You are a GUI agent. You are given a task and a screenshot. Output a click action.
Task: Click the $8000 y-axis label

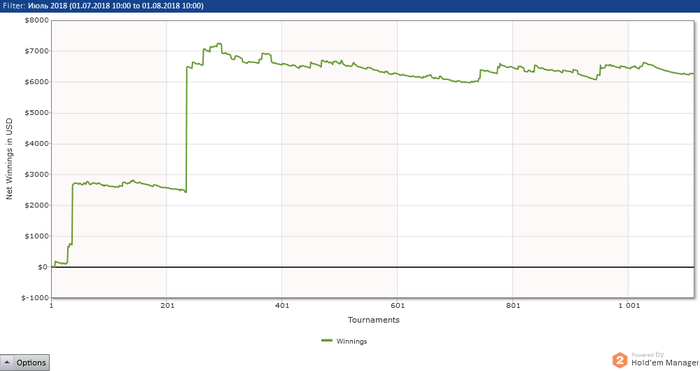pos(37,20)
